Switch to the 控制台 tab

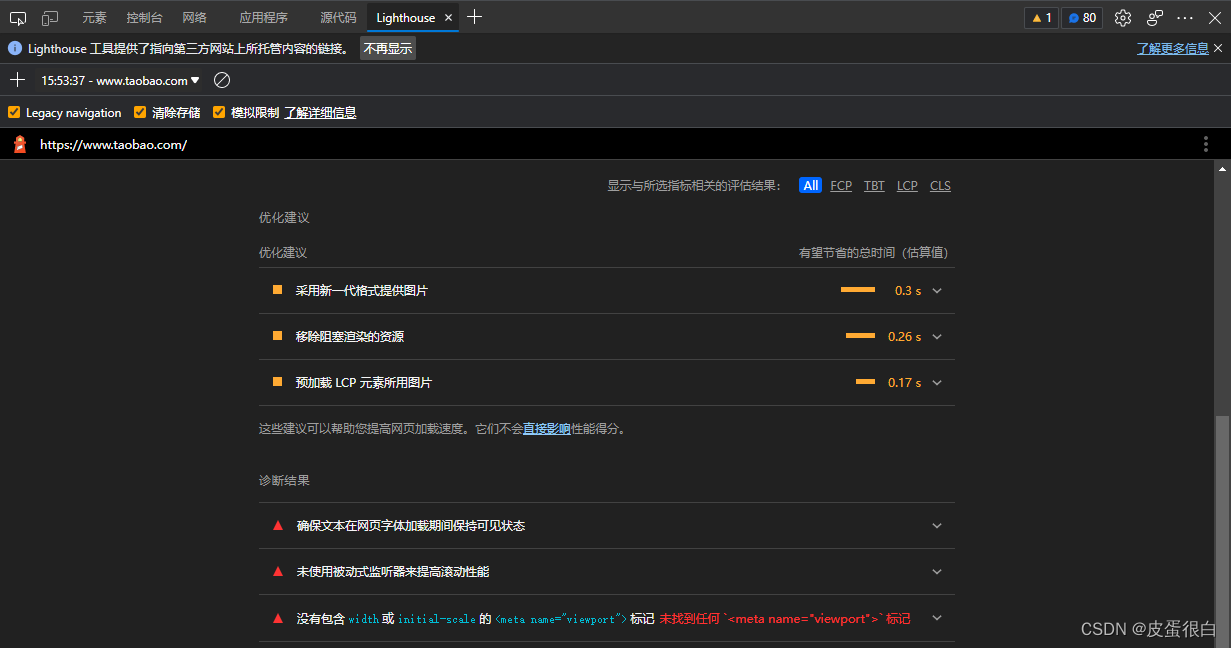pyautogui.click(x=144, y=18)
